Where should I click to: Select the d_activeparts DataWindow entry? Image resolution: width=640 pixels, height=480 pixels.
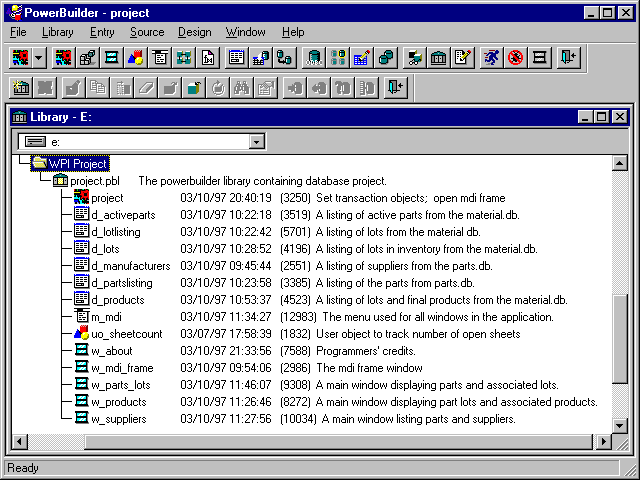pos(123,215)
